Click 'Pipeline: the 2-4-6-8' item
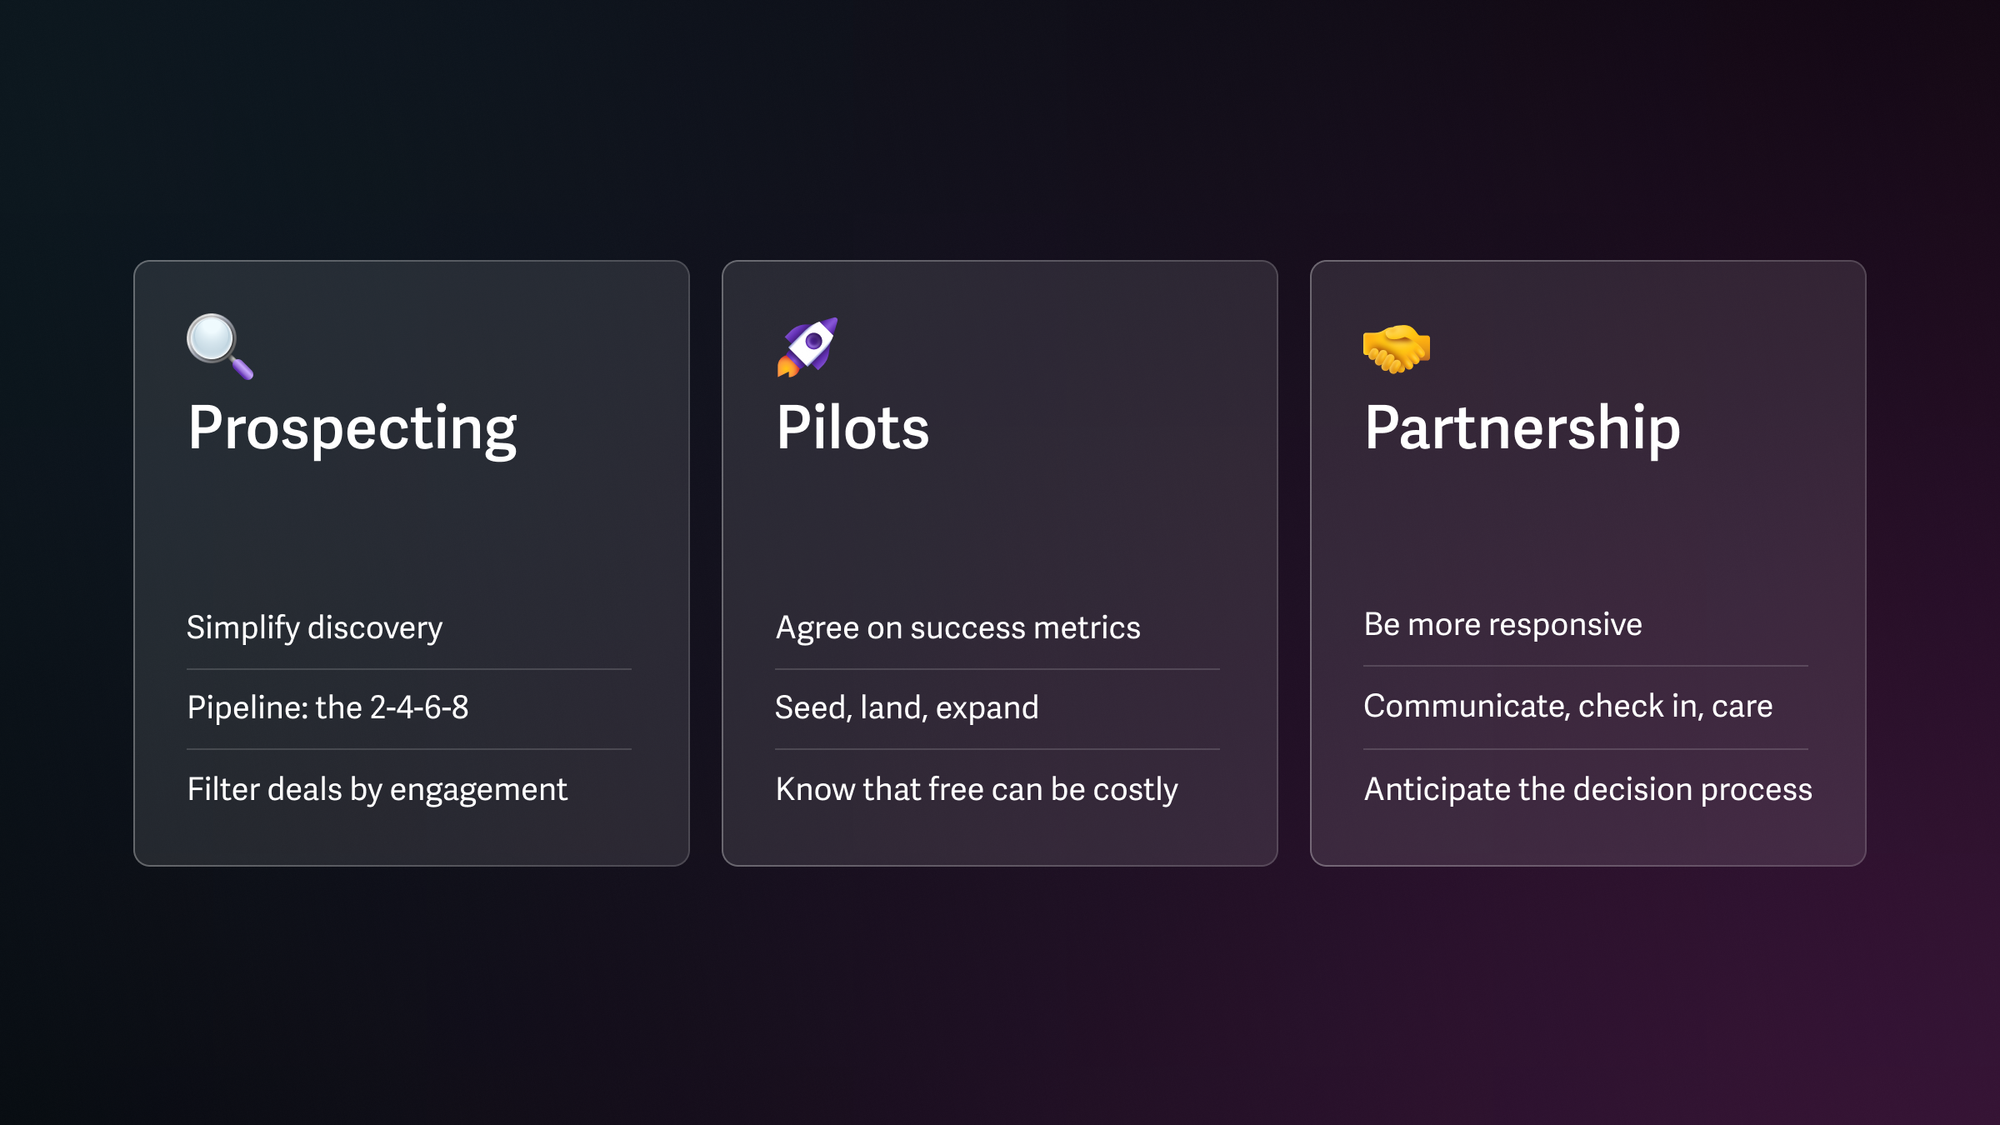Viewport: 2000px width, 1125px height. [327, 707]
